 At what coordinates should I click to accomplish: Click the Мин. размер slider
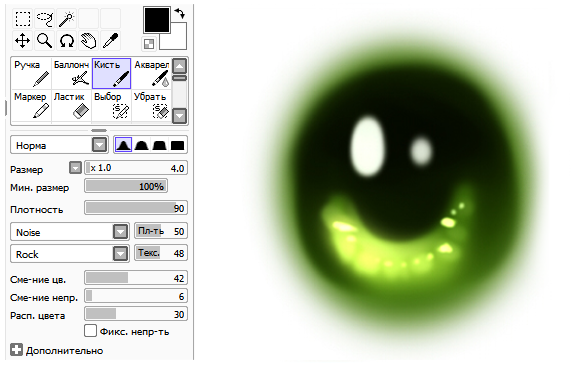pos(126,186)
